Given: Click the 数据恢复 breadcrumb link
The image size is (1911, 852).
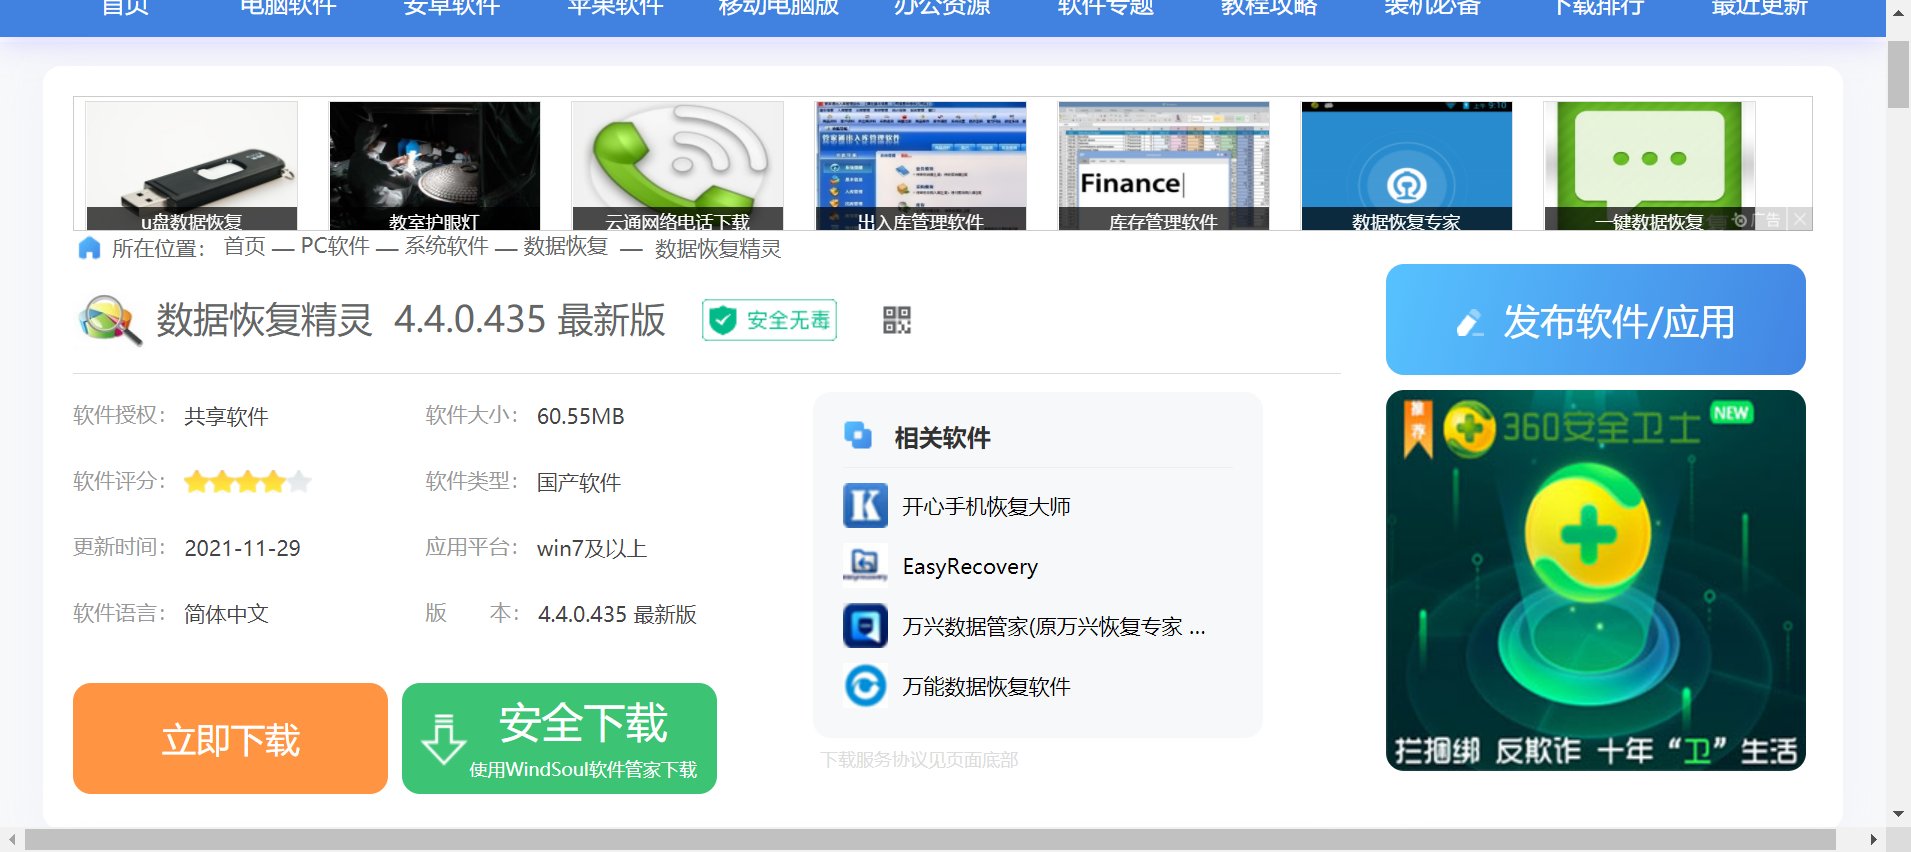Looking at the screenshot, I should click(x=566, y=246).
